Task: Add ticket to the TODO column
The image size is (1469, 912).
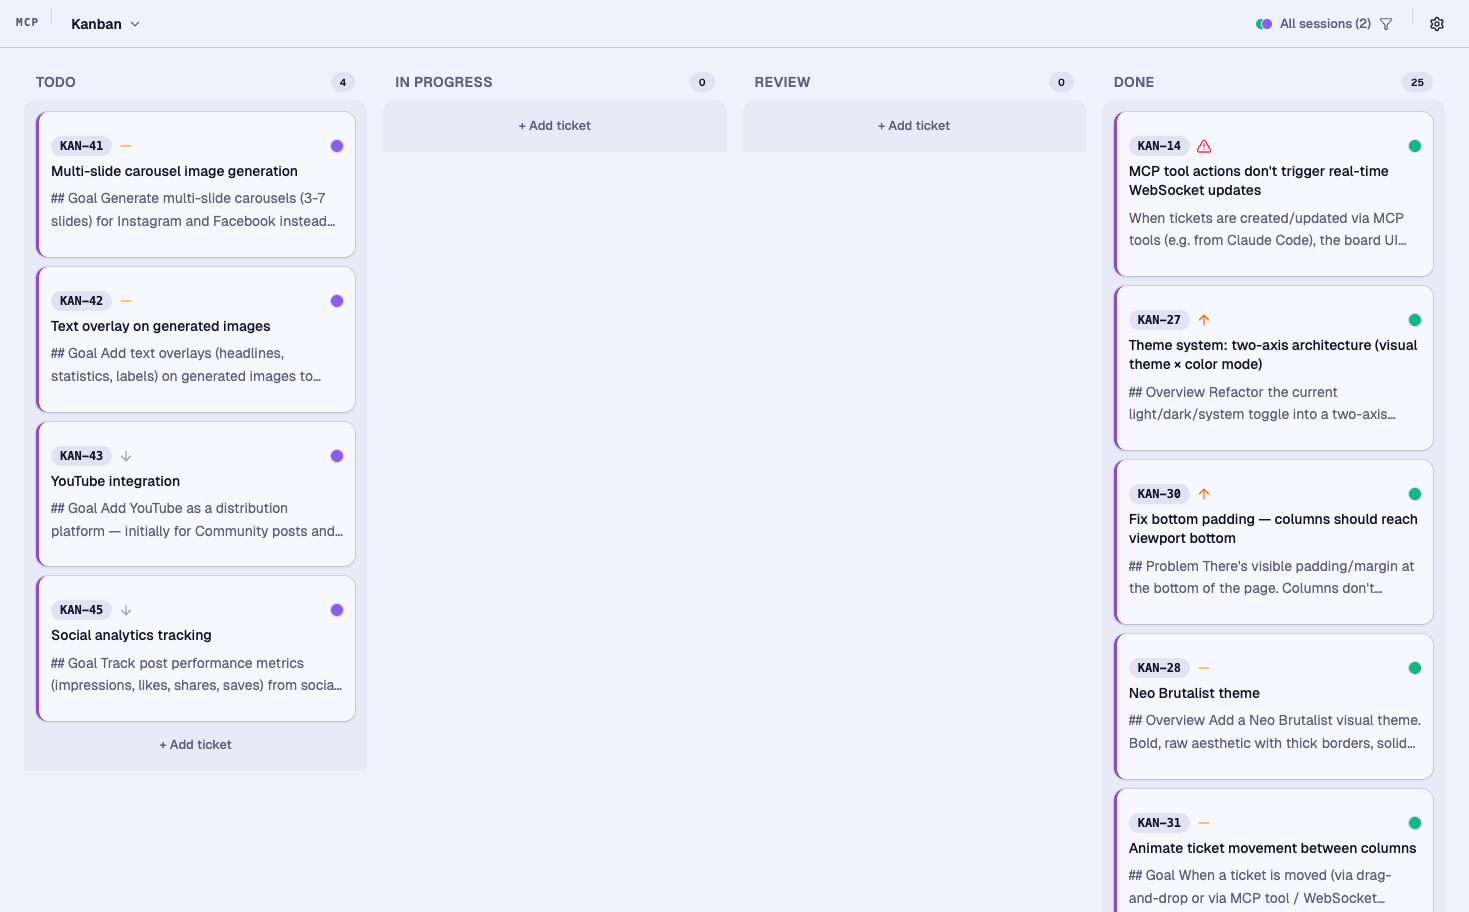Action: click(x=195, y=745)
